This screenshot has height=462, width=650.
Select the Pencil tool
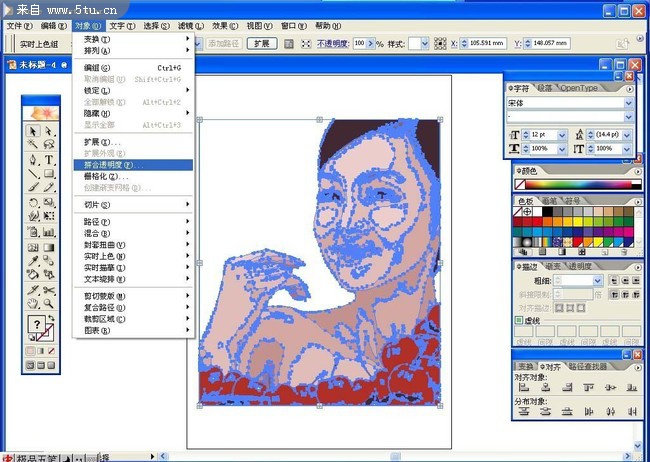49,187
